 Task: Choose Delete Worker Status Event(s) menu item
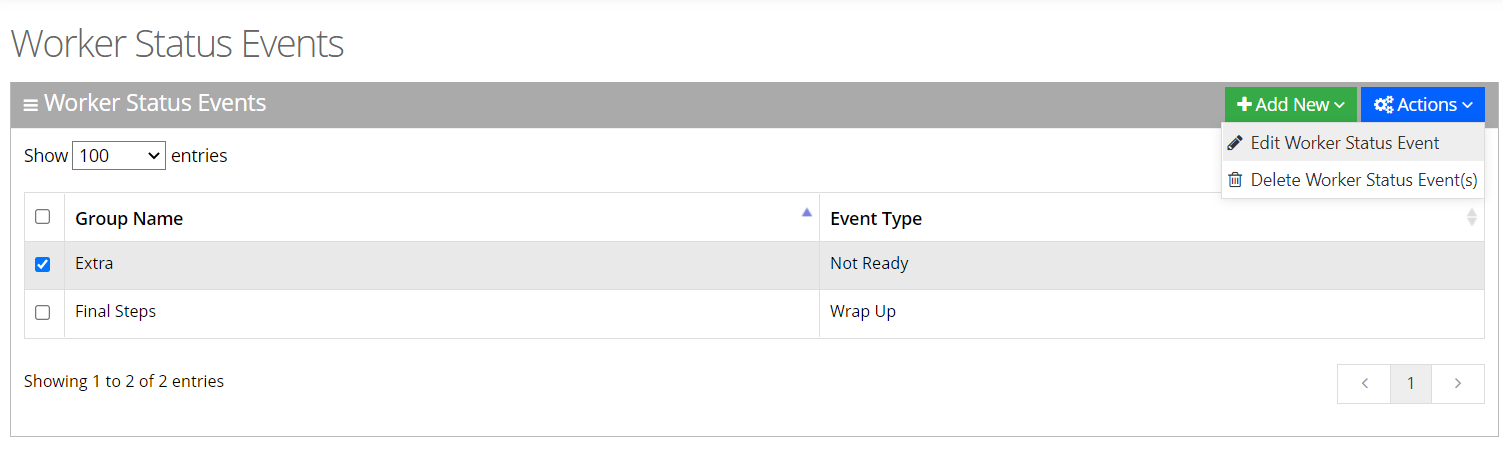point(1363,180)
